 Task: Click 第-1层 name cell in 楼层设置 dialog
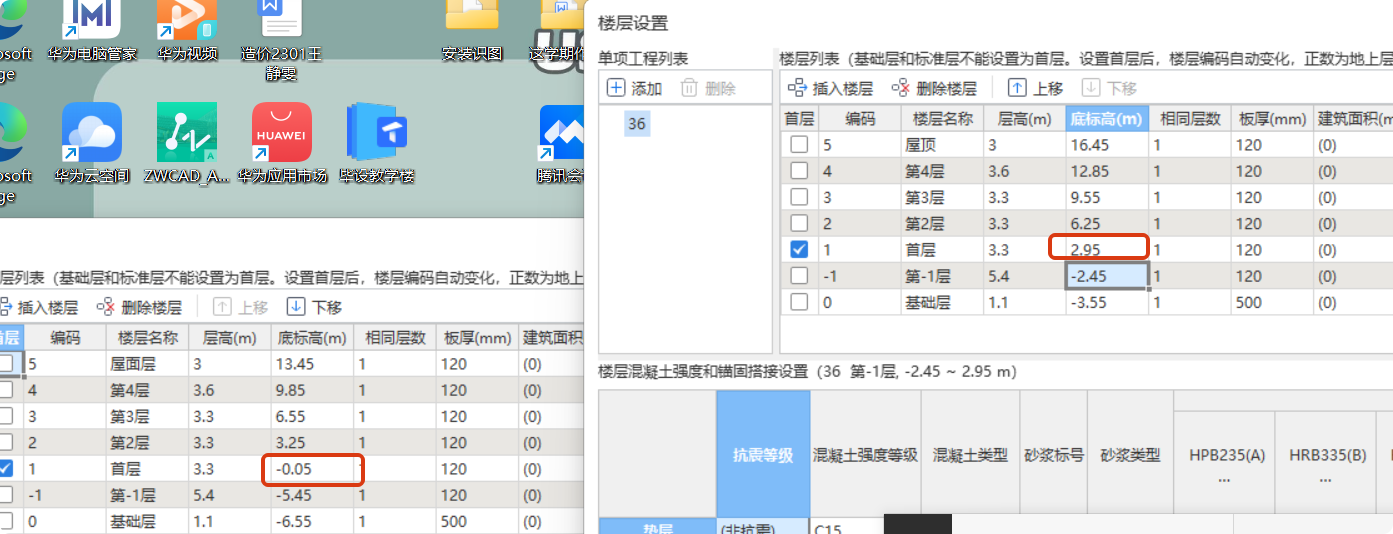click(x=941, y=275)
